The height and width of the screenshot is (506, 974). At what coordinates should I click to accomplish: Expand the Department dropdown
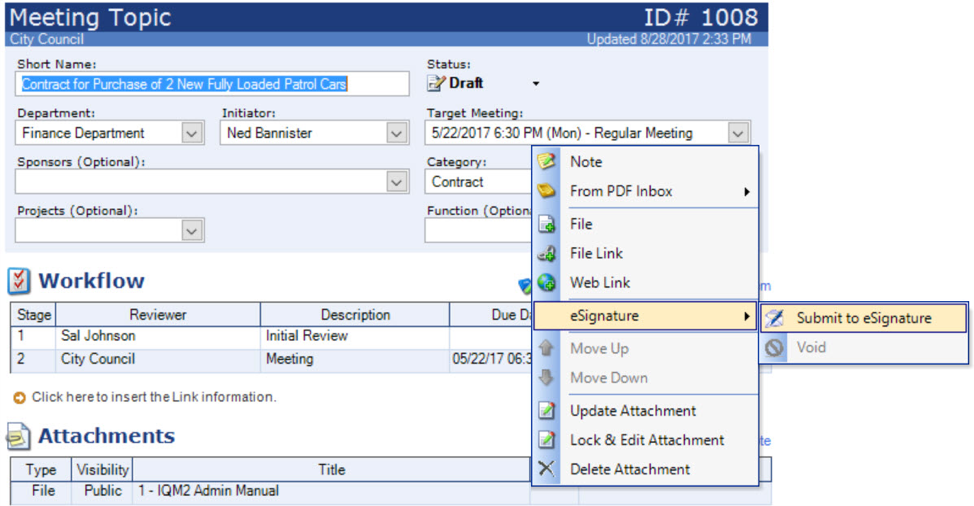point(191,133)
